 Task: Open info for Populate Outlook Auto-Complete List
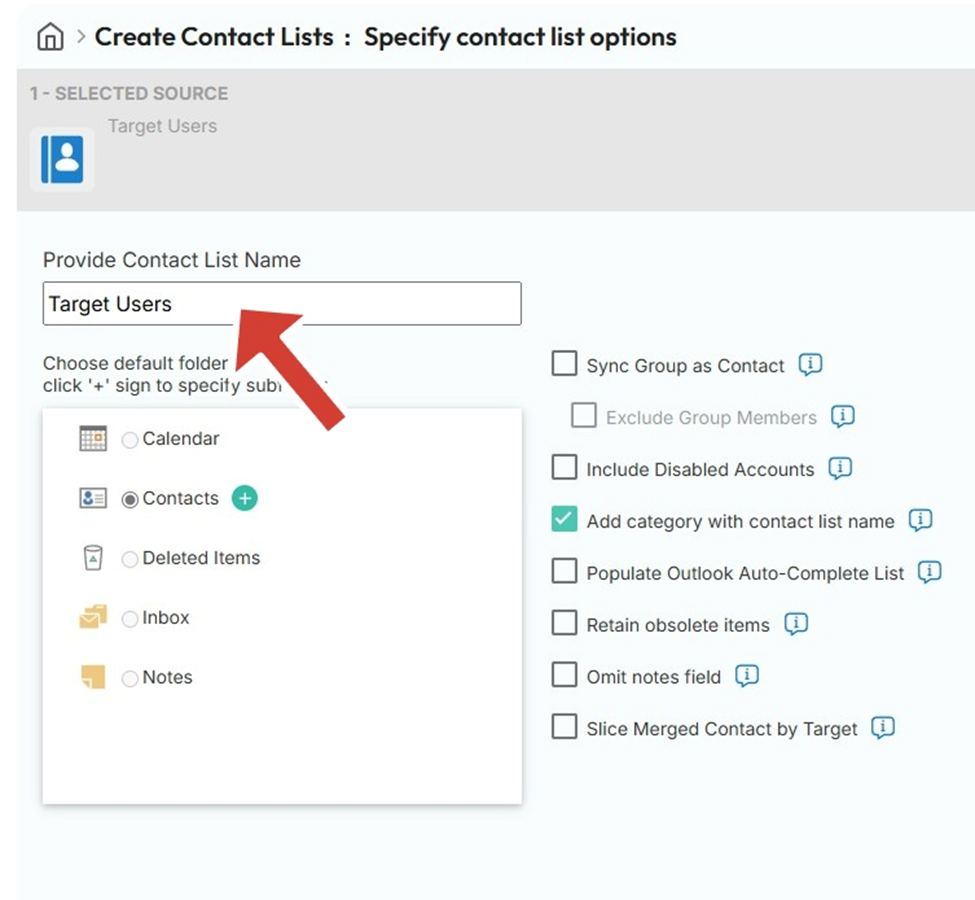pos(930,572)
